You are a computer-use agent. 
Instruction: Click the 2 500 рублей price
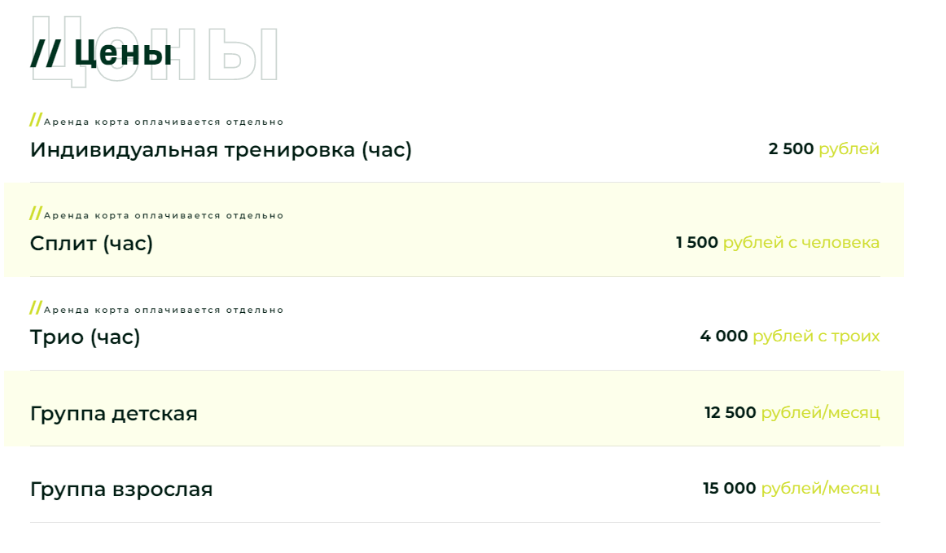pyautogui.click(x=824, y=149)
